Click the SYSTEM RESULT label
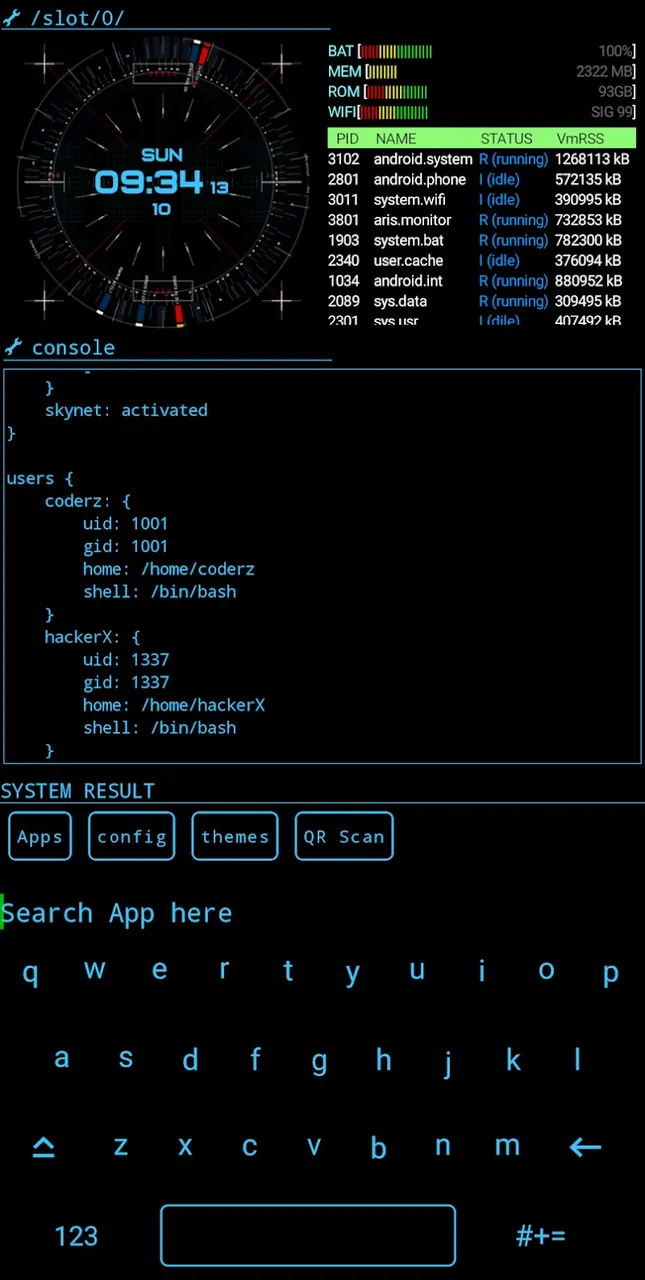This screenshot has width=645, height=1280. 78,791
